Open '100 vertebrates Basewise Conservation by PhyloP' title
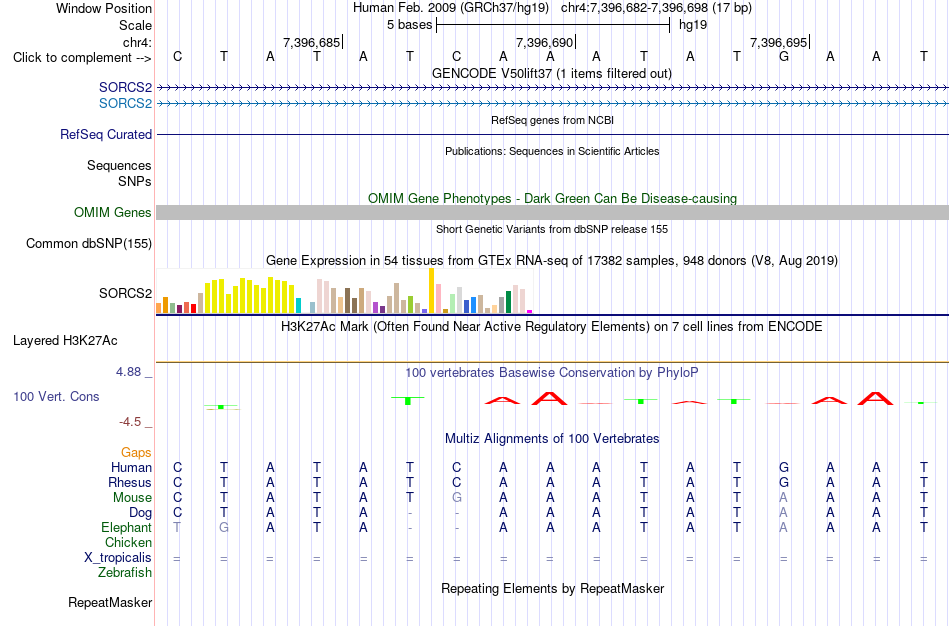The image size is (950, 626). click(x=552, y=373)
